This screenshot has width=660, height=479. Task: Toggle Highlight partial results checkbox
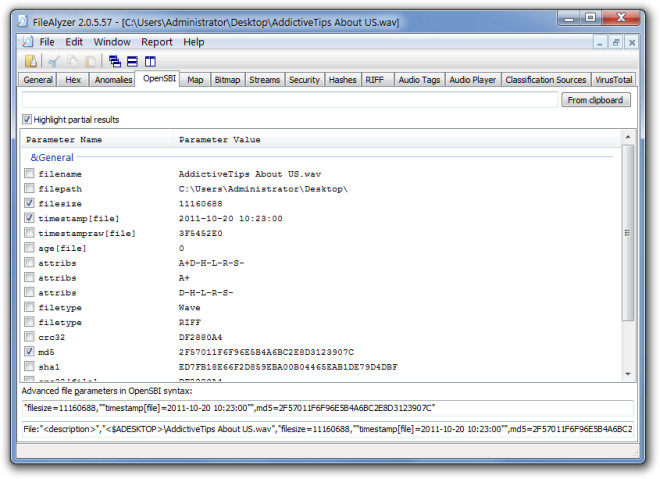pos(27,119)
